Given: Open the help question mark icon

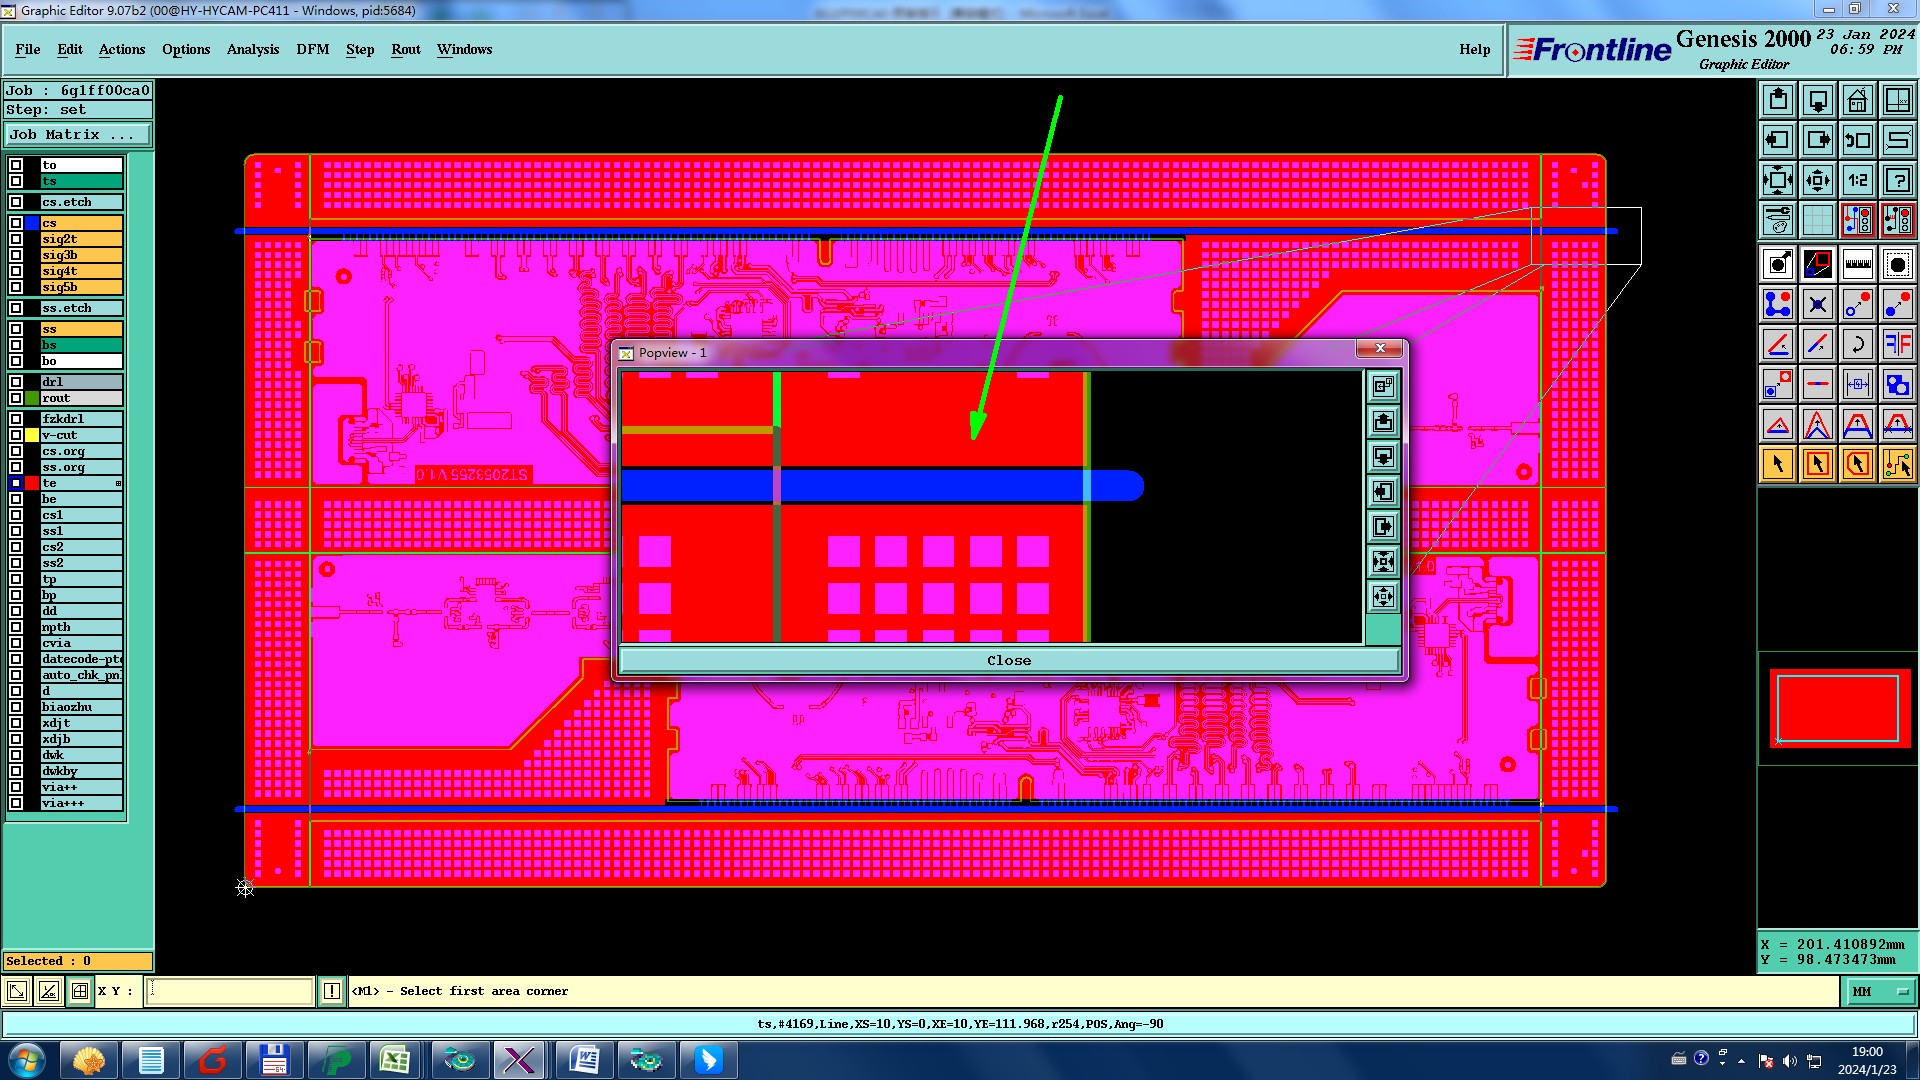Looking at the screenshot, I should pyautogui.click(x=1897, y=180).
